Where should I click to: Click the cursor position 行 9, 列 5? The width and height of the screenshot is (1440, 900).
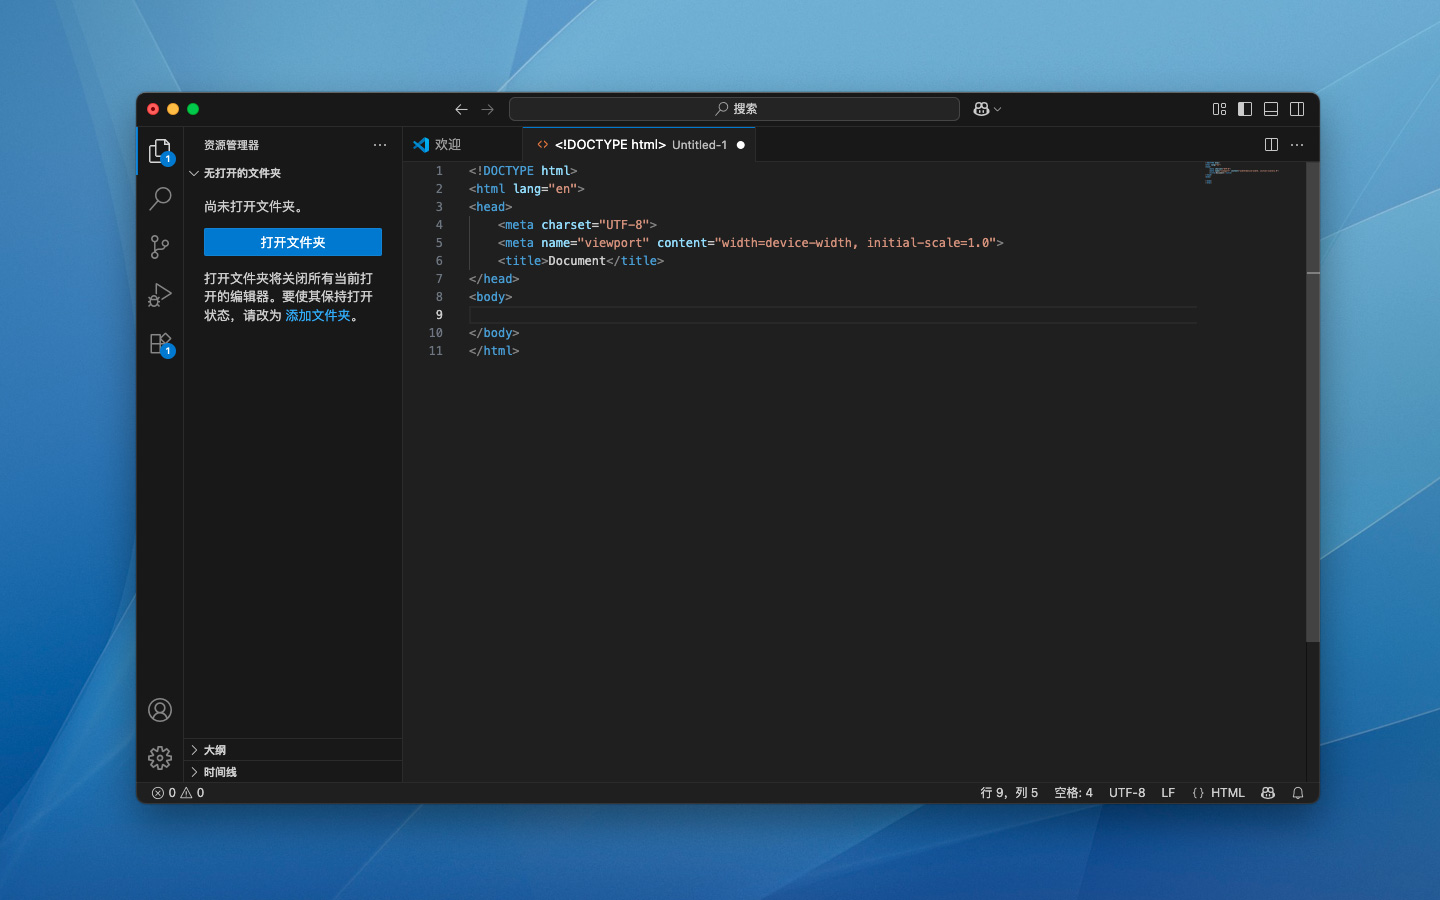pyautogui.click(x=1009, y=793)
